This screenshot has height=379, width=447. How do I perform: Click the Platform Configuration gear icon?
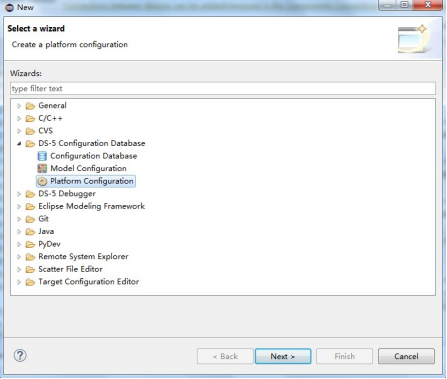pos(42,181)
